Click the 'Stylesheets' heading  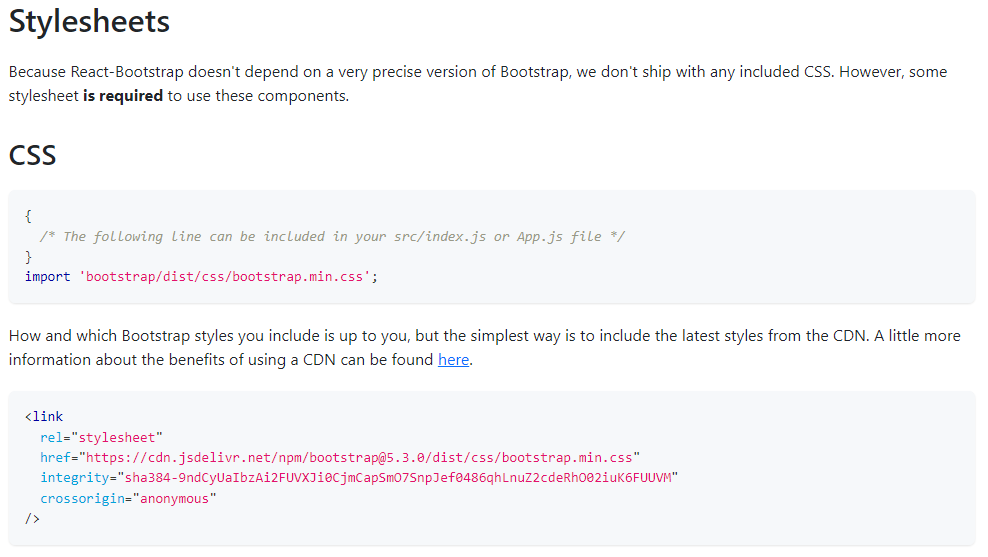point(89,21)
